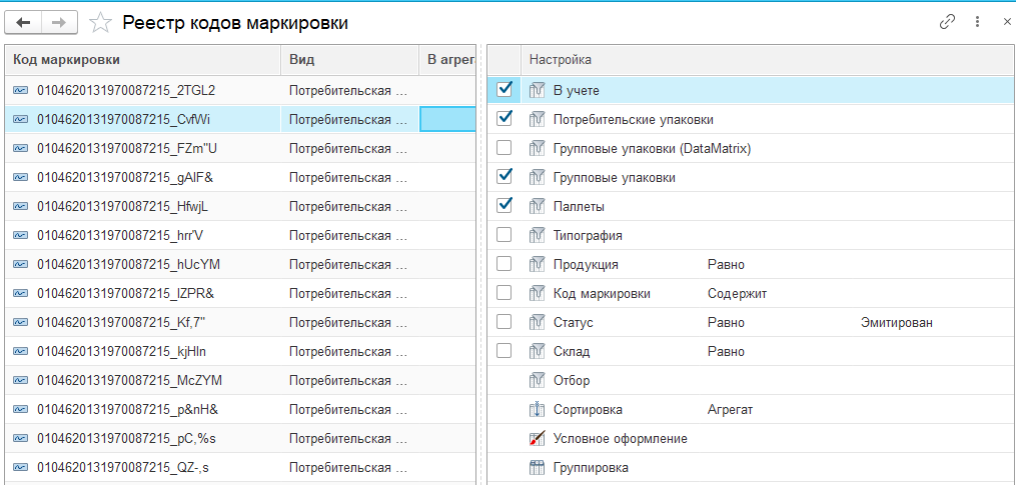The height and width of the screenshot is (485, 1016).
Task: Add page to favorites with star icon
Action: (x=100, y=22)
